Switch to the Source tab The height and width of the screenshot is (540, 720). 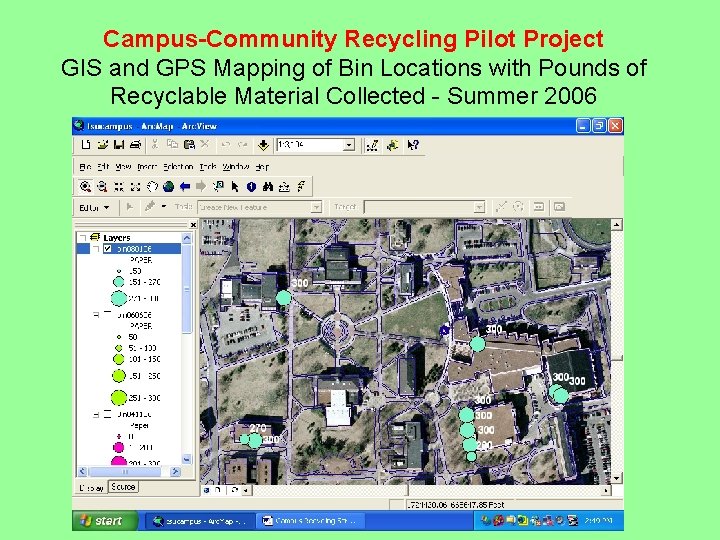click(x=123, y=487)
